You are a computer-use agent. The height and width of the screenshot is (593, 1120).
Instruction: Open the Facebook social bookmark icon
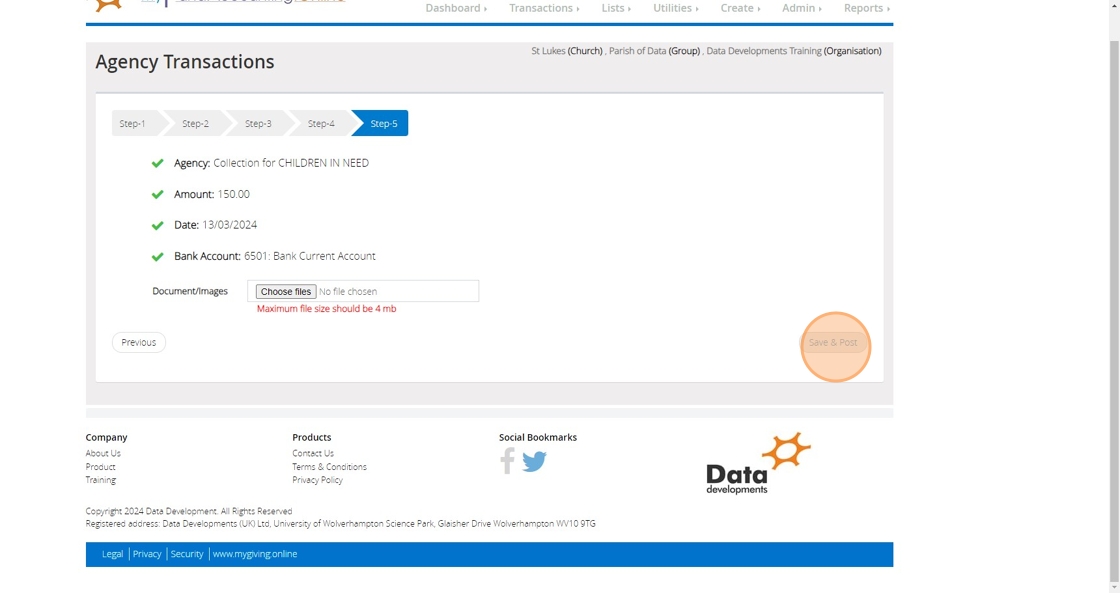click(x=507, y=461)
